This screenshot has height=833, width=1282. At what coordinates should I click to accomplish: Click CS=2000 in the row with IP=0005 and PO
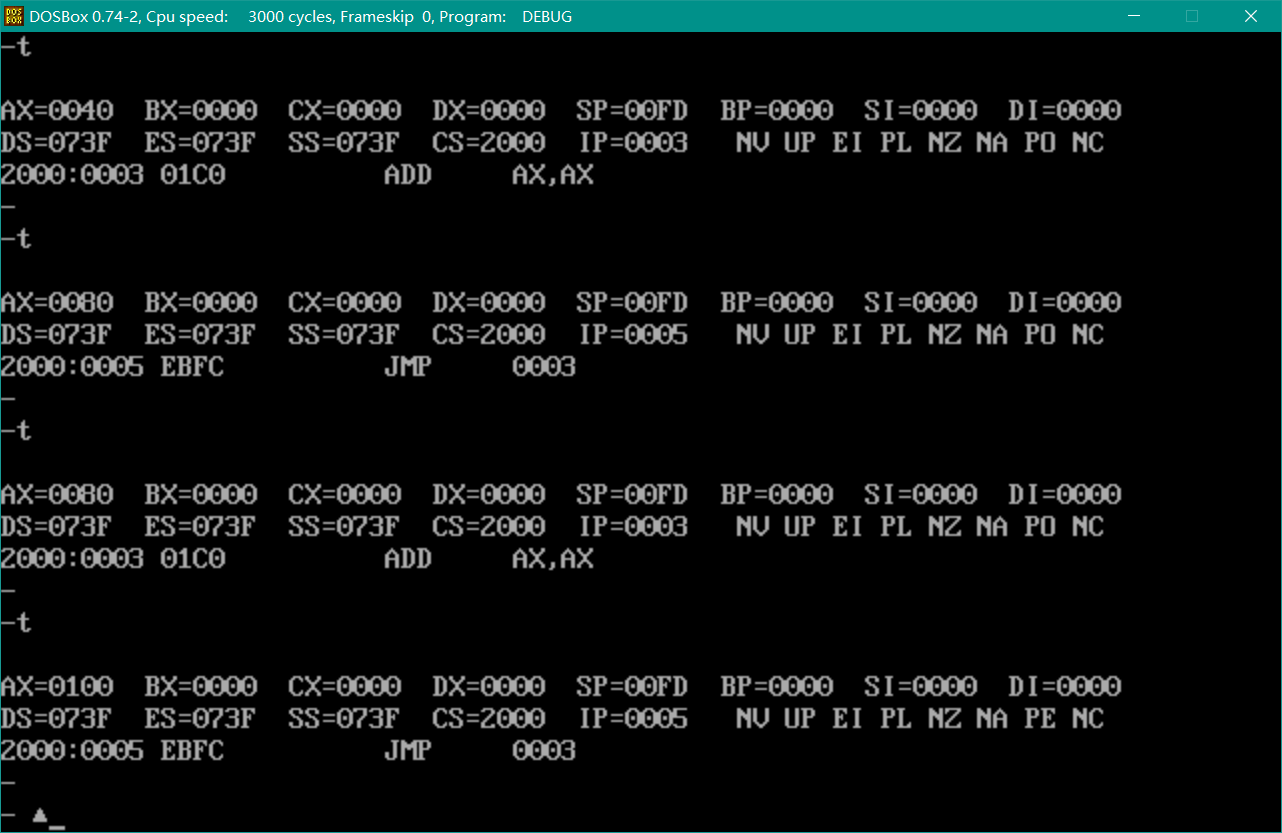point(489,334)
